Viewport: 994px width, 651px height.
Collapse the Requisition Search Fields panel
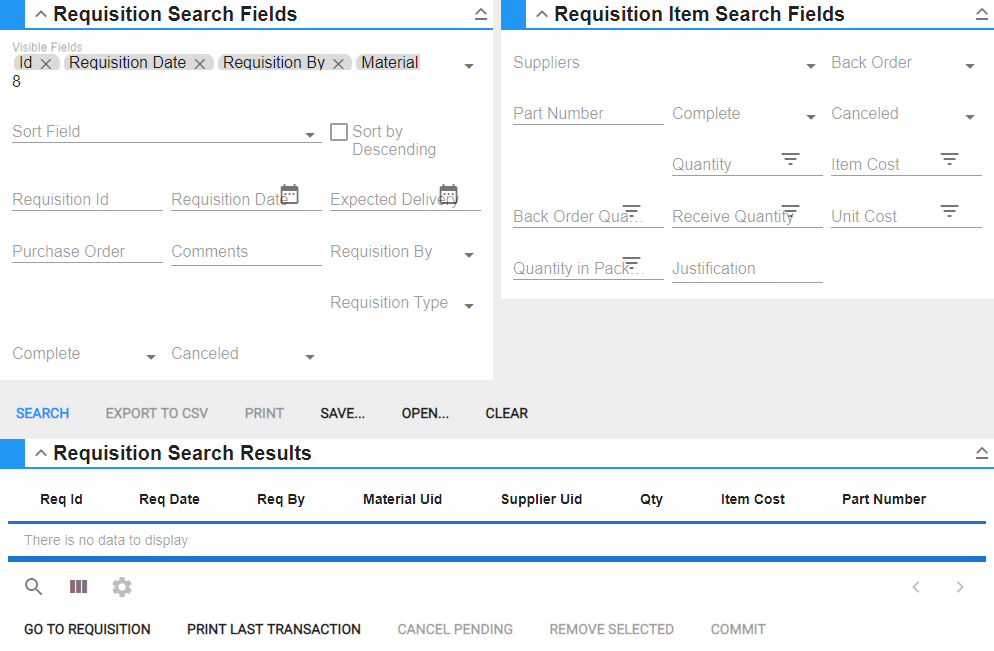point(41,14)
